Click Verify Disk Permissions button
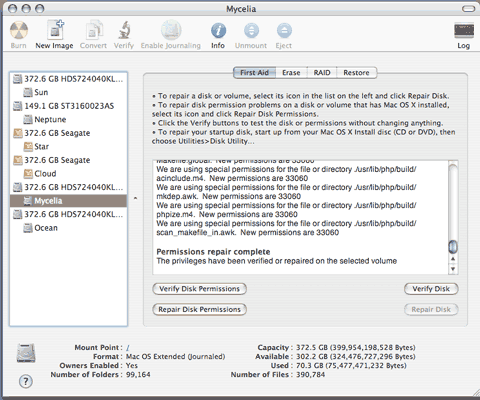Screen dimensions: 480x400 [x=199, y=289]
